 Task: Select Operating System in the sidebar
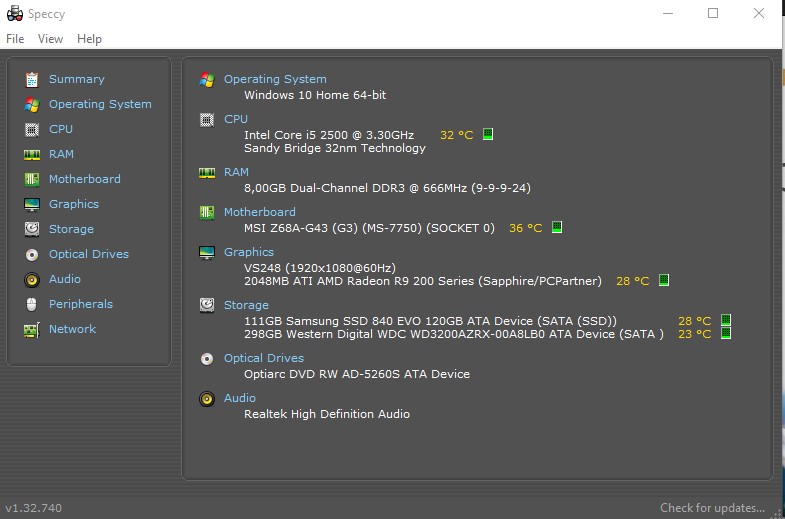[100, 104]
